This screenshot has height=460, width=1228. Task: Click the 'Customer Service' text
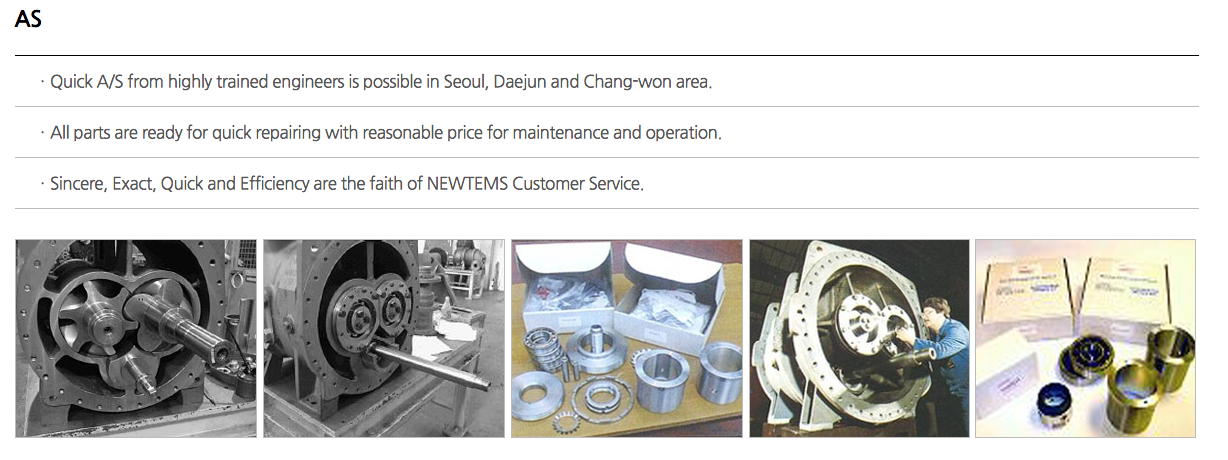578,184
